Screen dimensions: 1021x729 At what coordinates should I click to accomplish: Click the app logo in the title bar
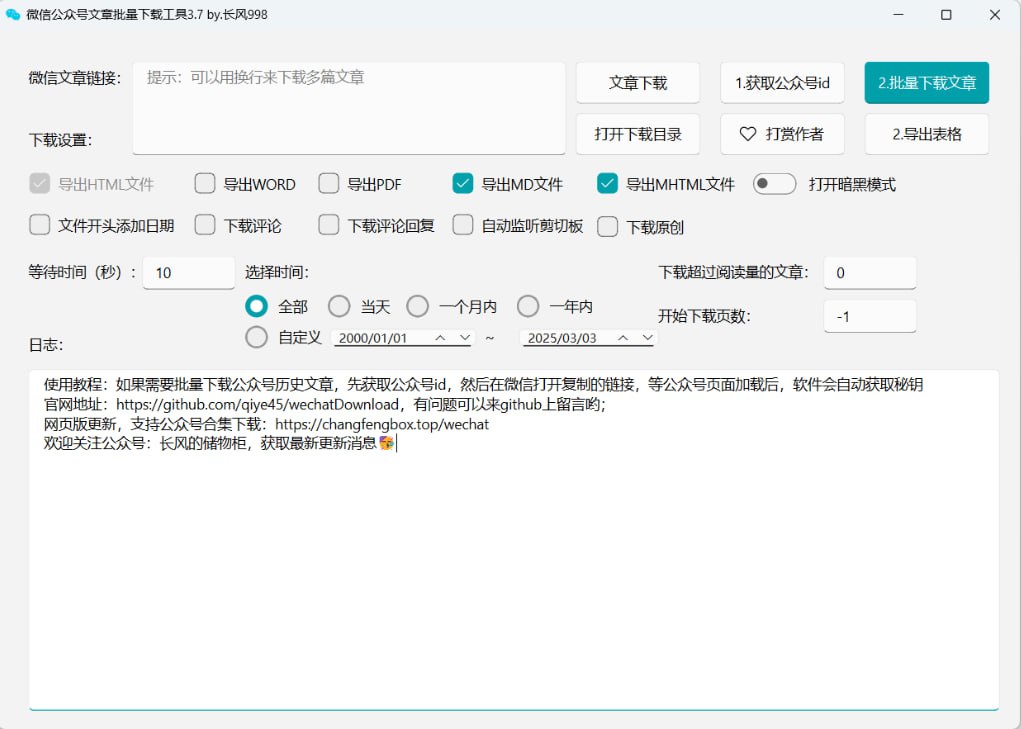coord(12,15)
